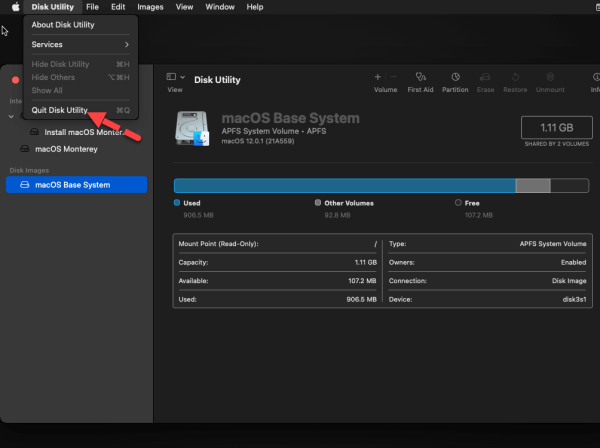Click macOS 12.0.1 (21A559) version text
Image resolution: width=600 pixels, height=448 pixels.
[258, 141]
